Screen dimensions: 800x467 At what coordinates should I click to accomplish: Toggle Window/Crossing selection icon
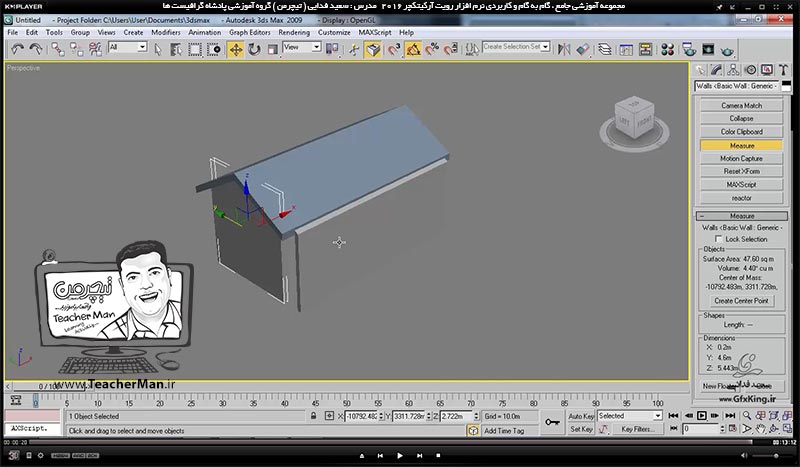[214, 49]
